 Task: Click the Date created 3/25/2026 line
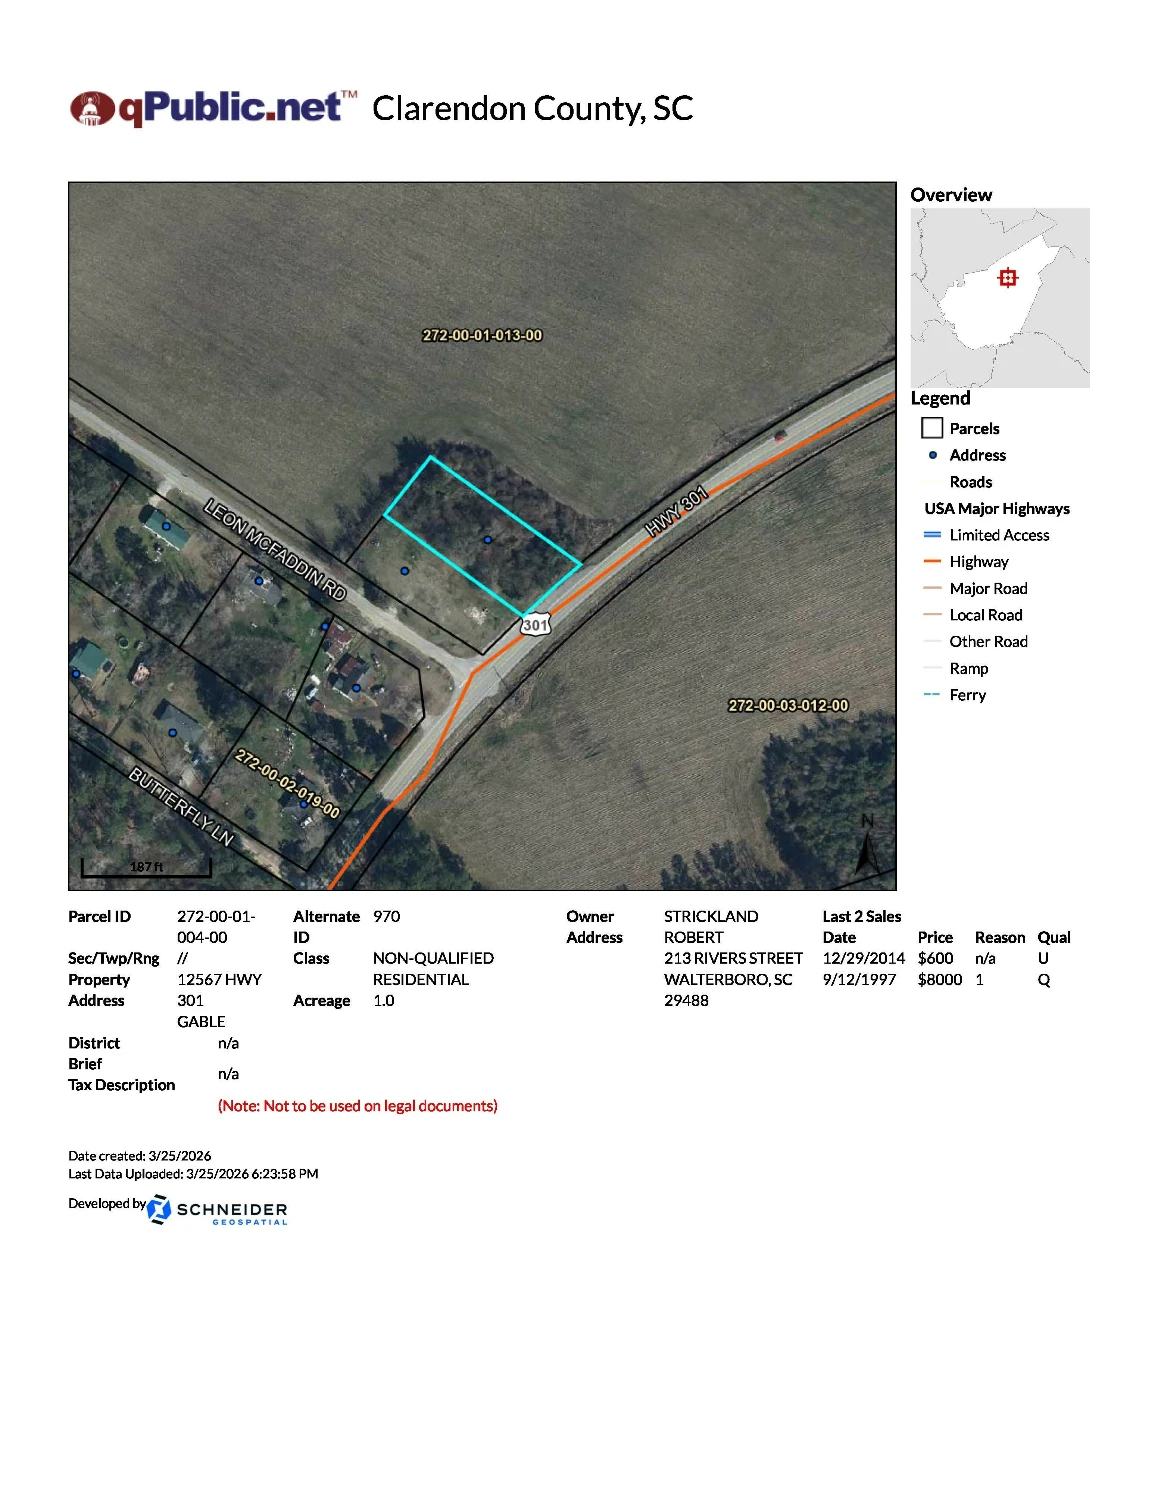[x=140, y=1156]
